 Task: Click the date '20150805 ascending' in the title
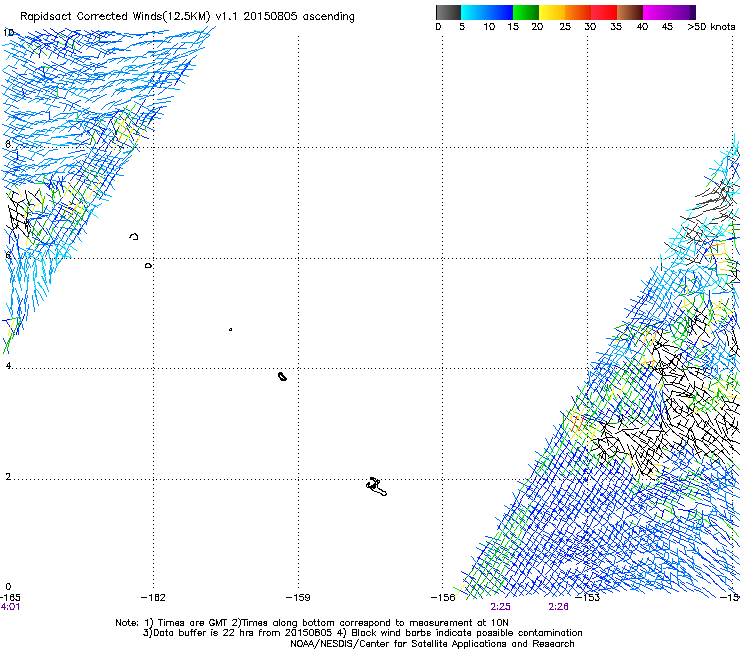pos(299,17)
